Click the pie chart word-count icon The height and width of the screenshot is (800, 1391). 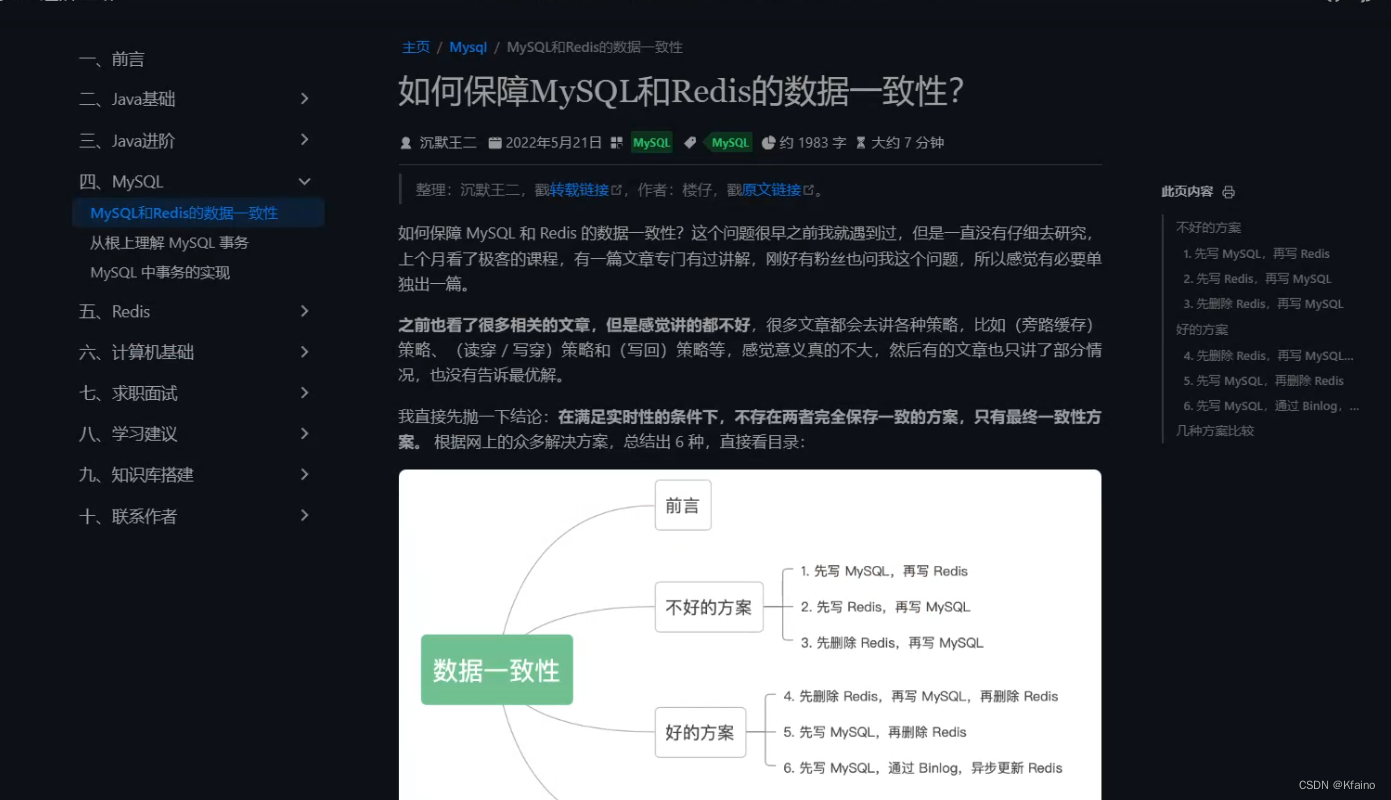[768, 143]
